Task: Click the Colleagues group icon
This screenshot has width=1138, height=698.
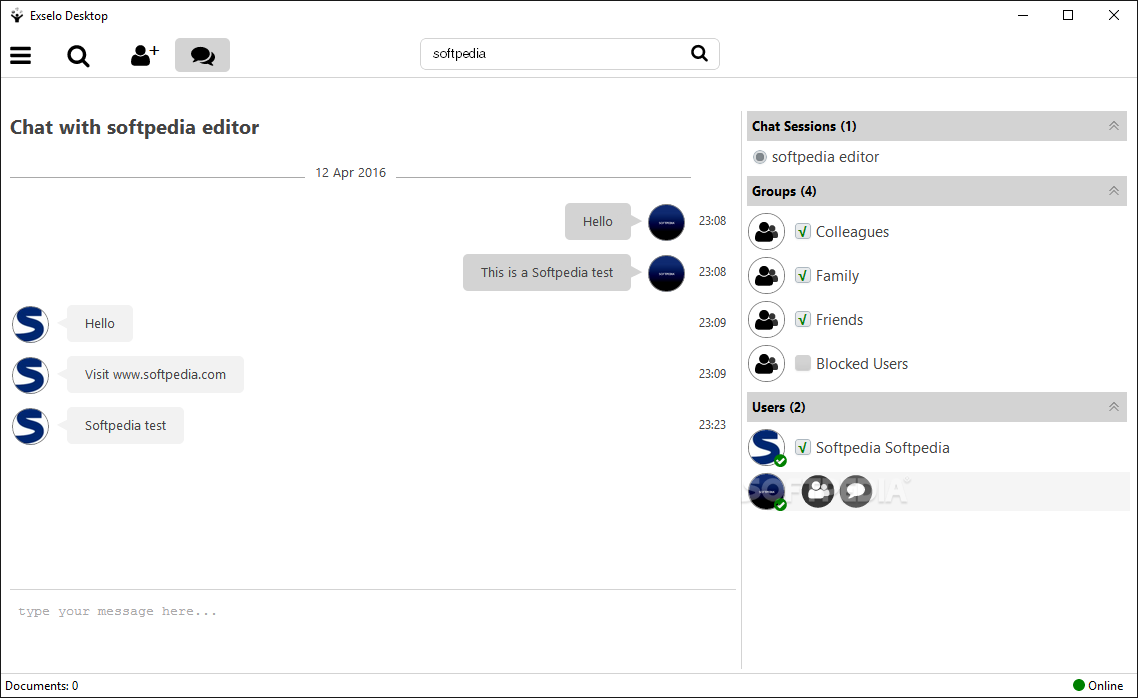Action: point(766,231)
